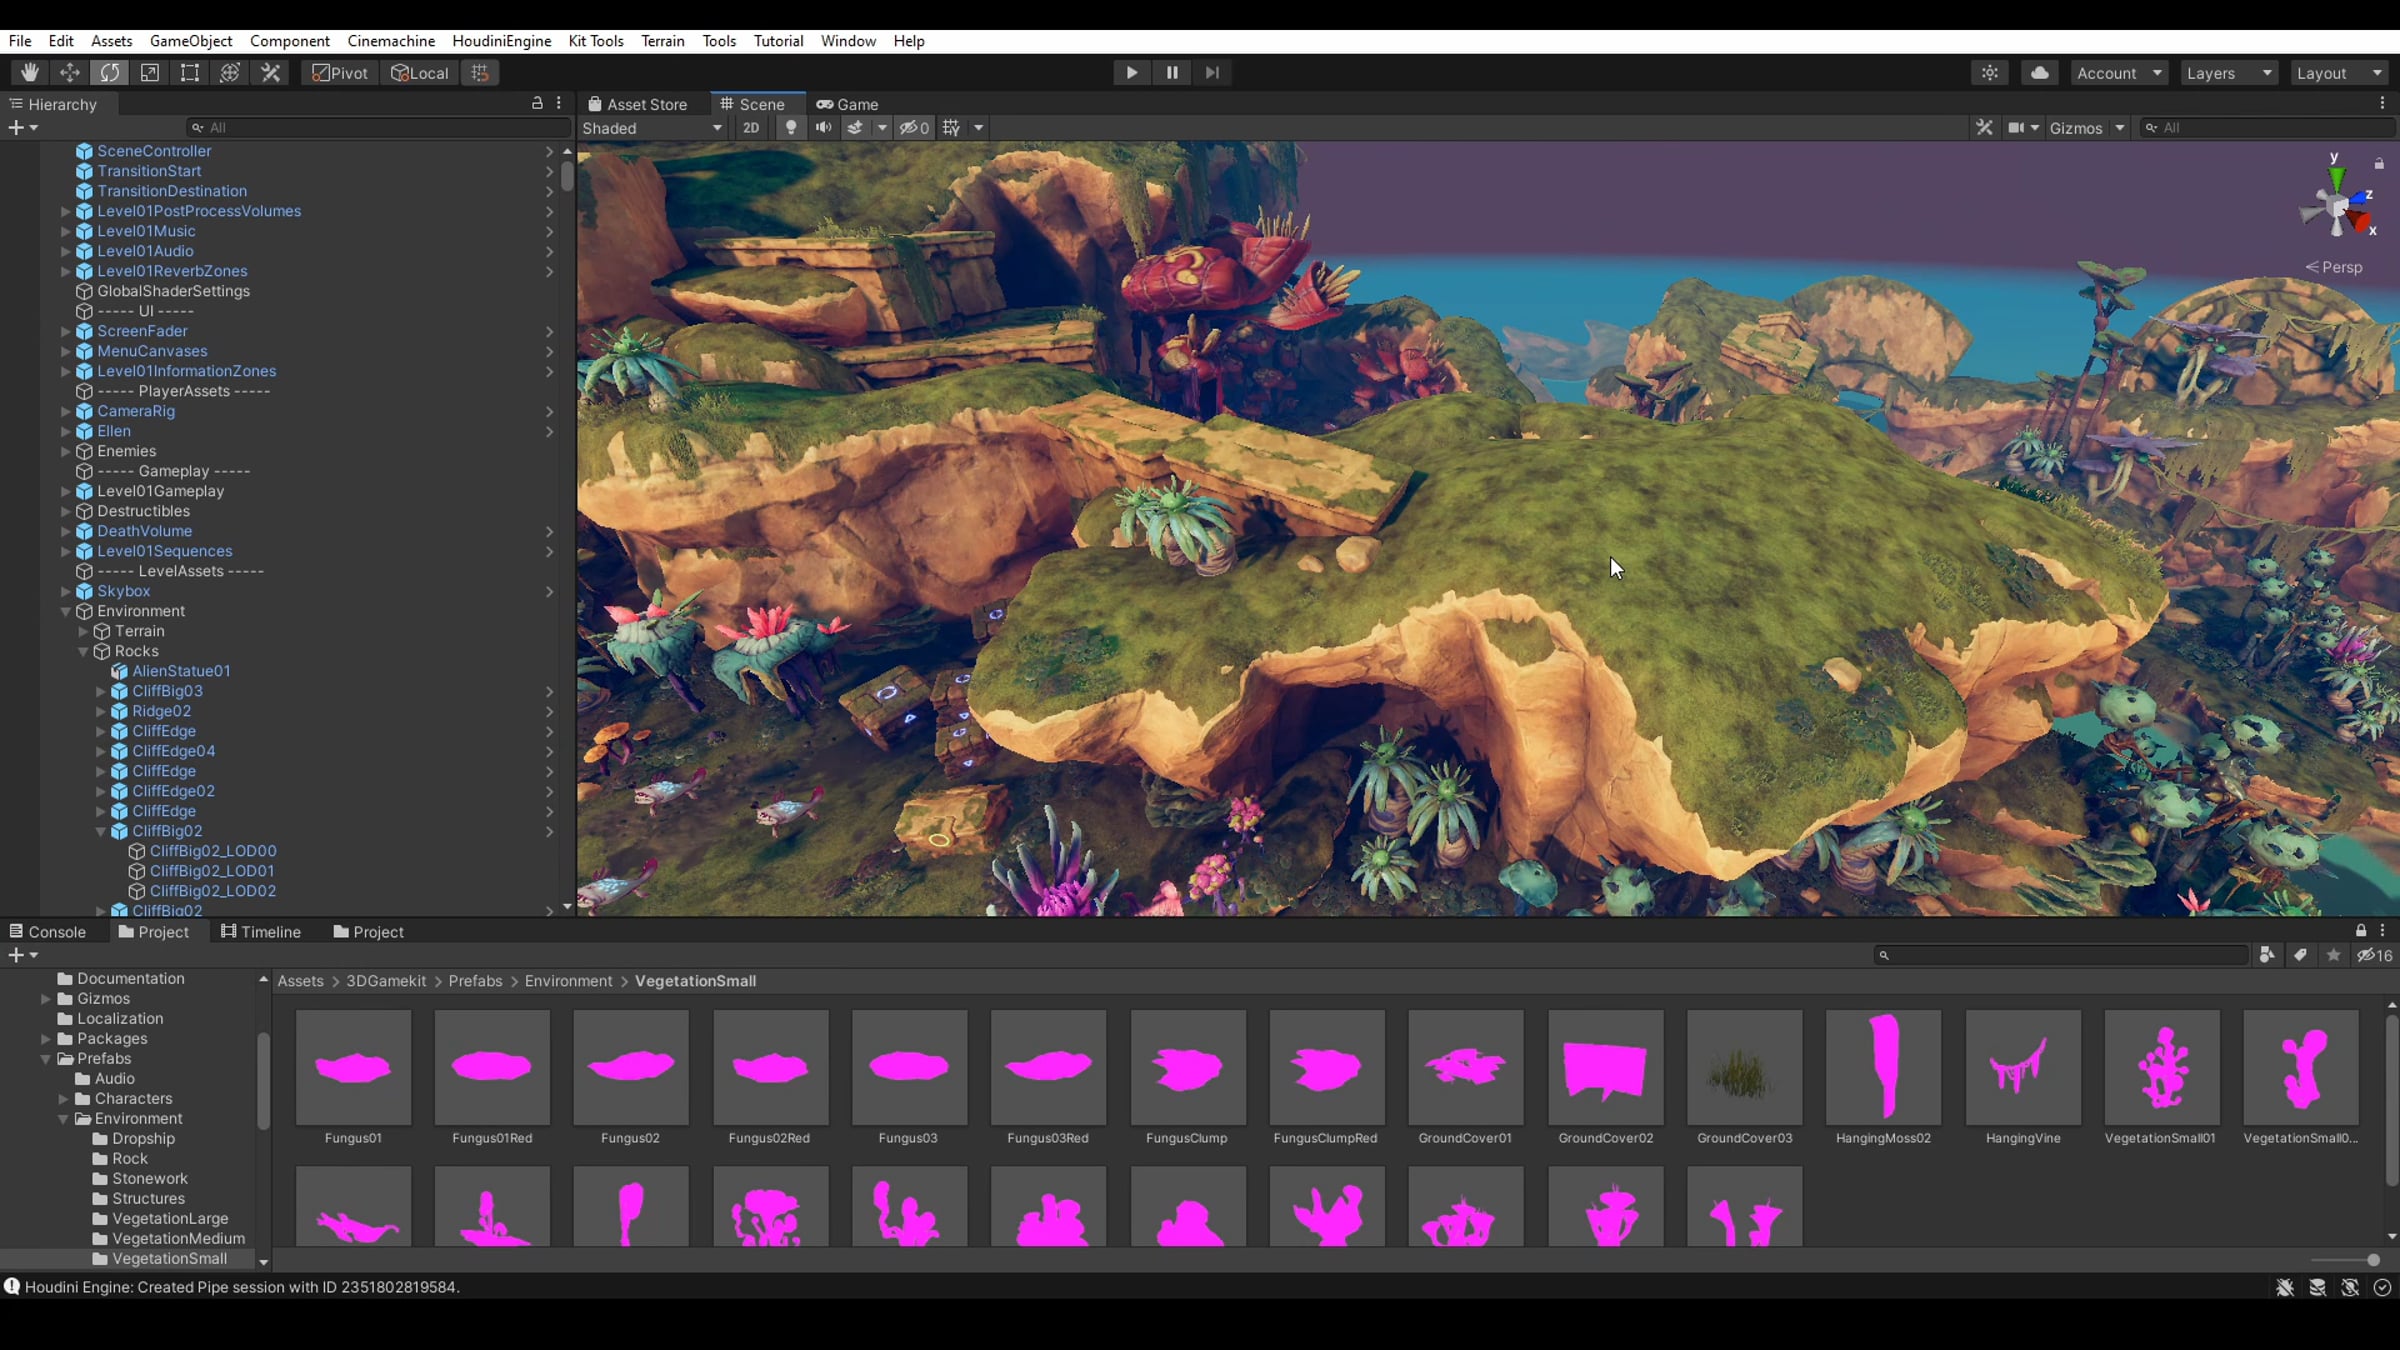The image size is (2400, 1350).
Task: Open the Shaded draw mode dropdown
Action: tap(652, 128)
